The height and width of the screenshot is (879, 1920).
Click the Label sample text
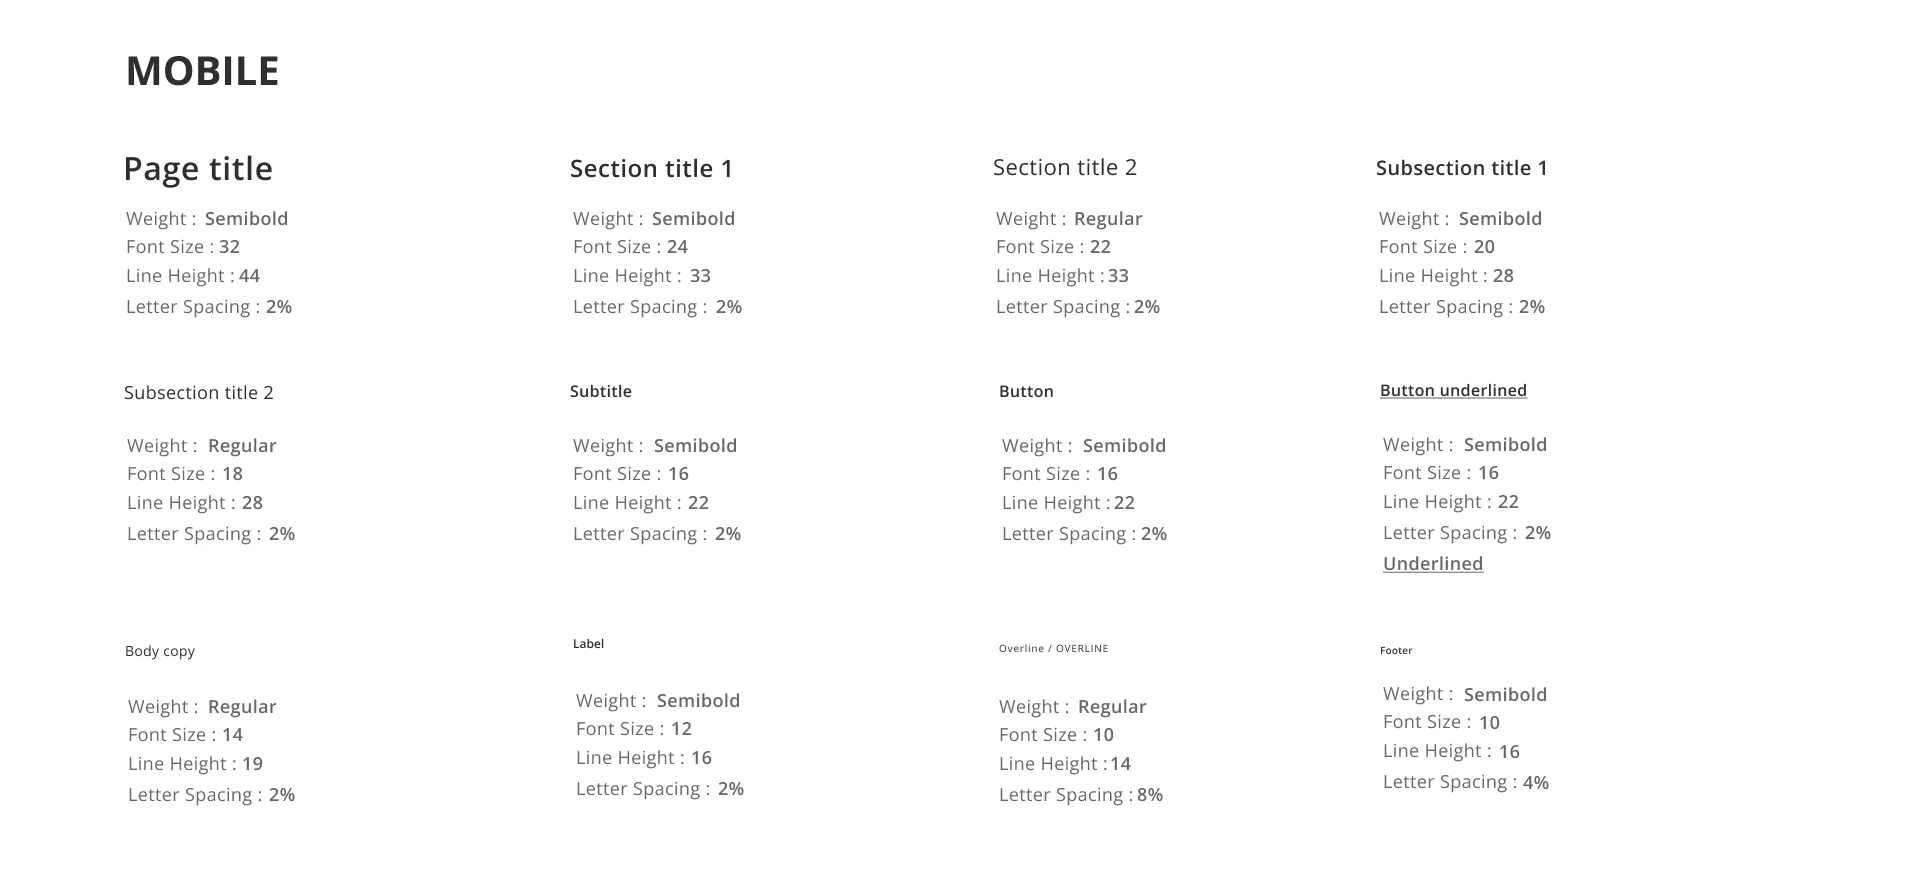point(588,644)
